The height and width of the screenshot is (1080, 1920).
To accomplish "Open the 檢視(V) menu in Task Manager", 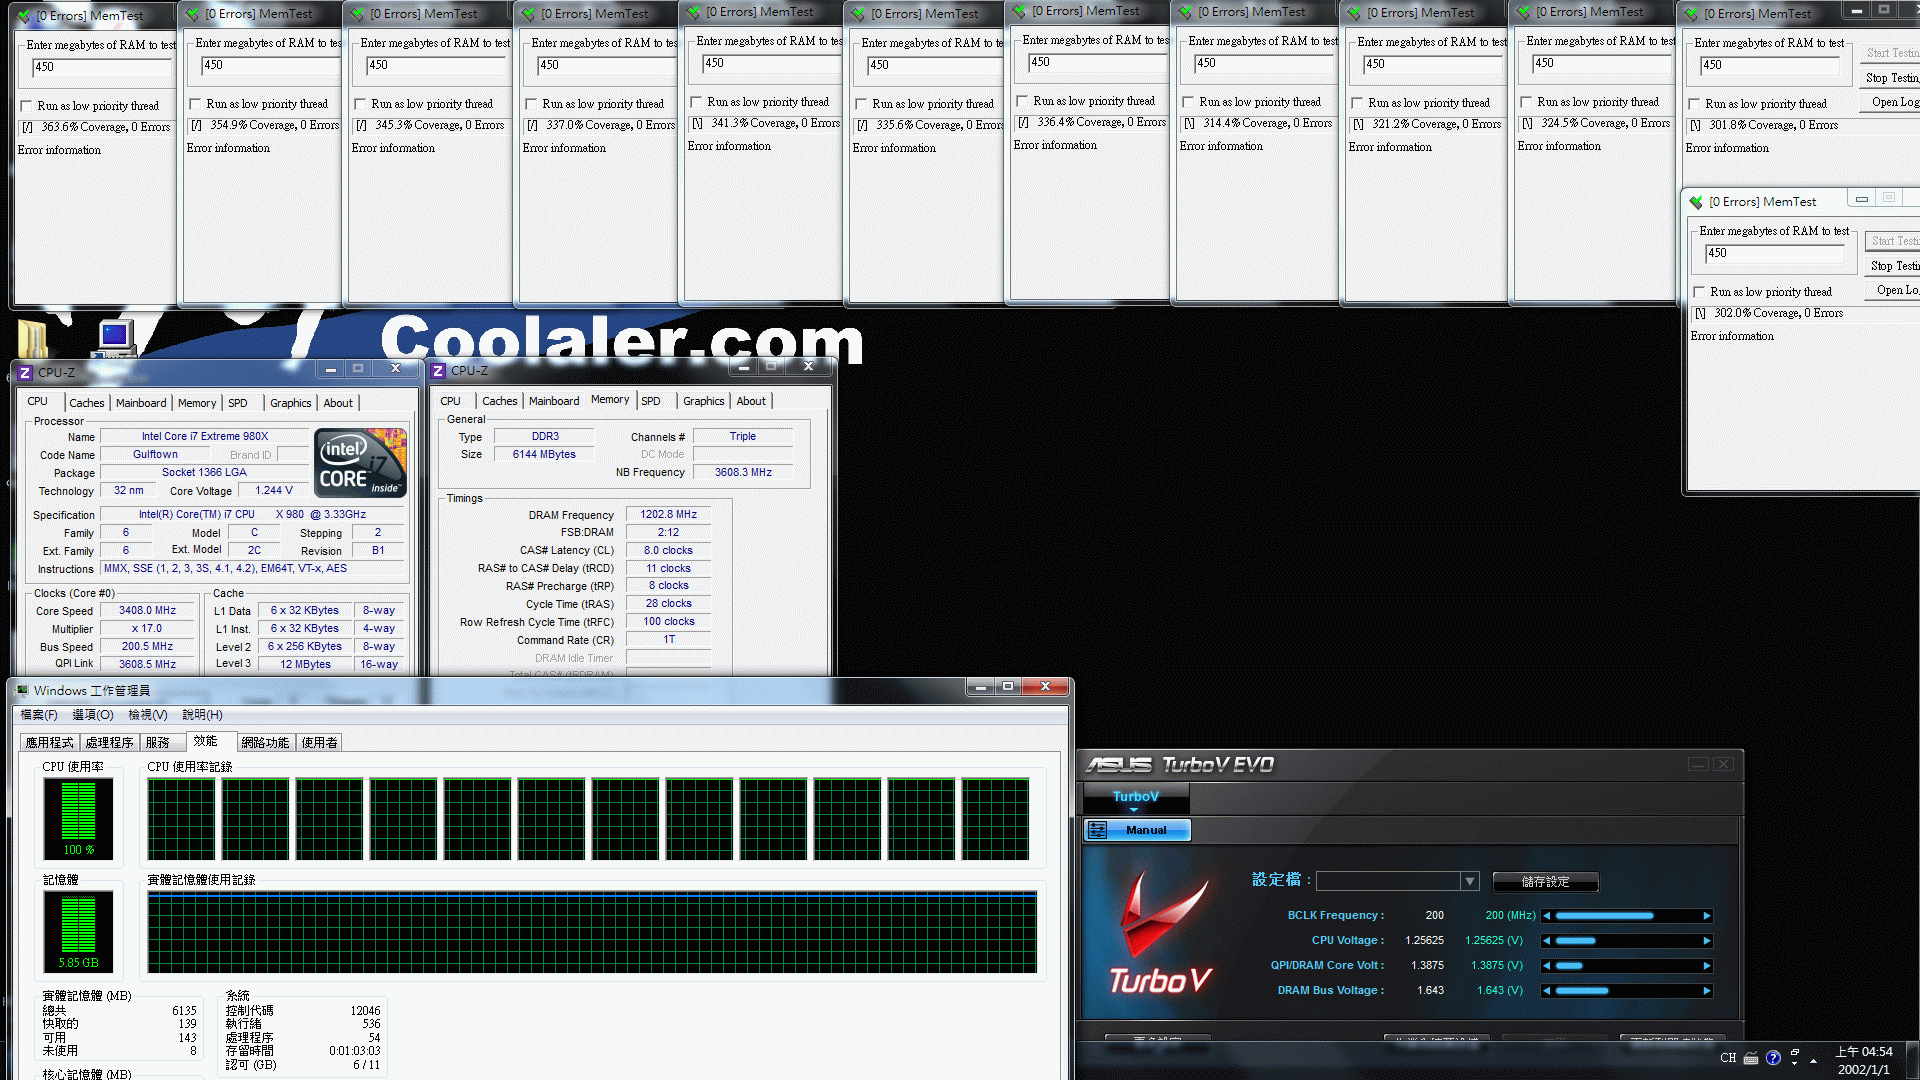I will tap(148, 715).
